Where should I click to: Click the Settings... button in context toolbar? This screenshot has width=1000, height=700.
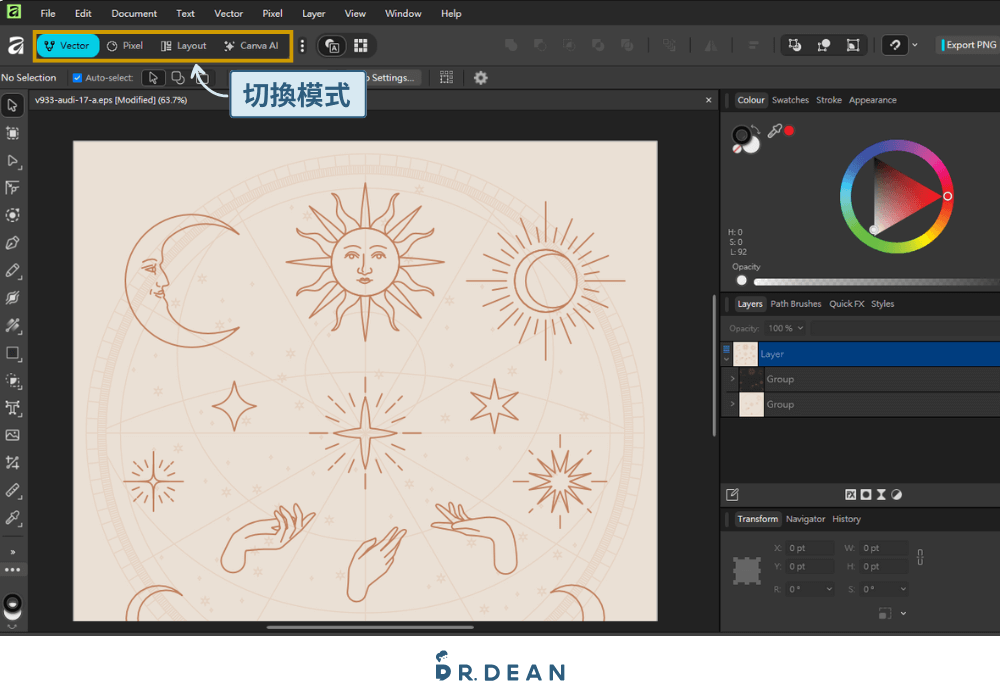(x=392, y=78)
